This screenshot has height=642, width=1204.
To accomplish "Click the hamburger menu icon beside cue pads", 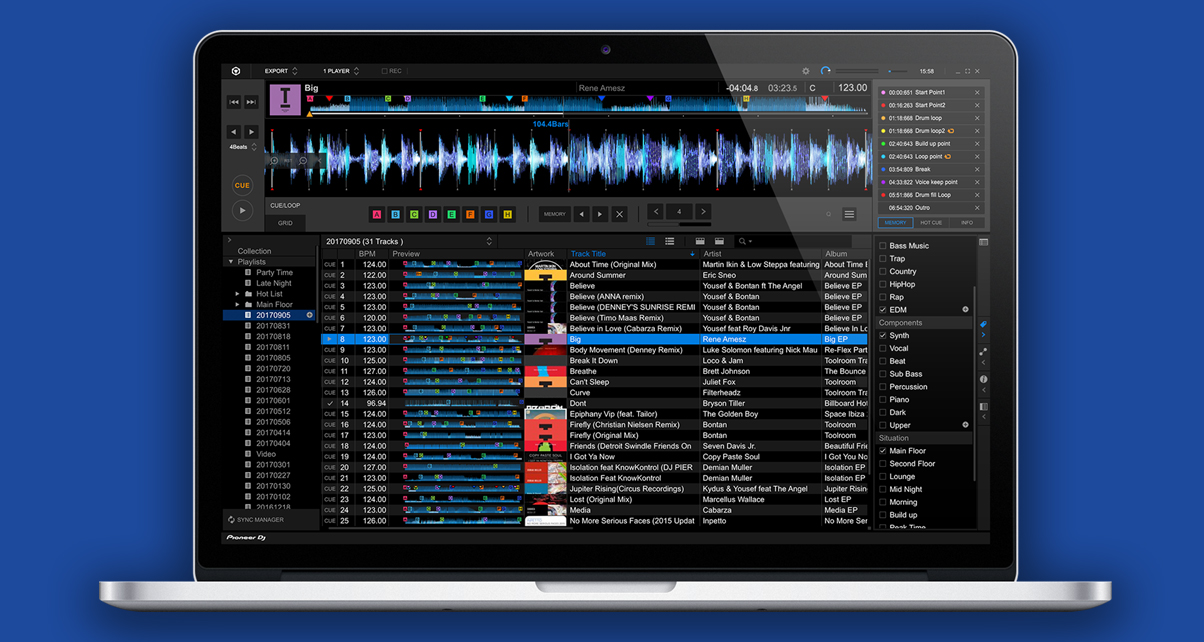I will 849,214.
